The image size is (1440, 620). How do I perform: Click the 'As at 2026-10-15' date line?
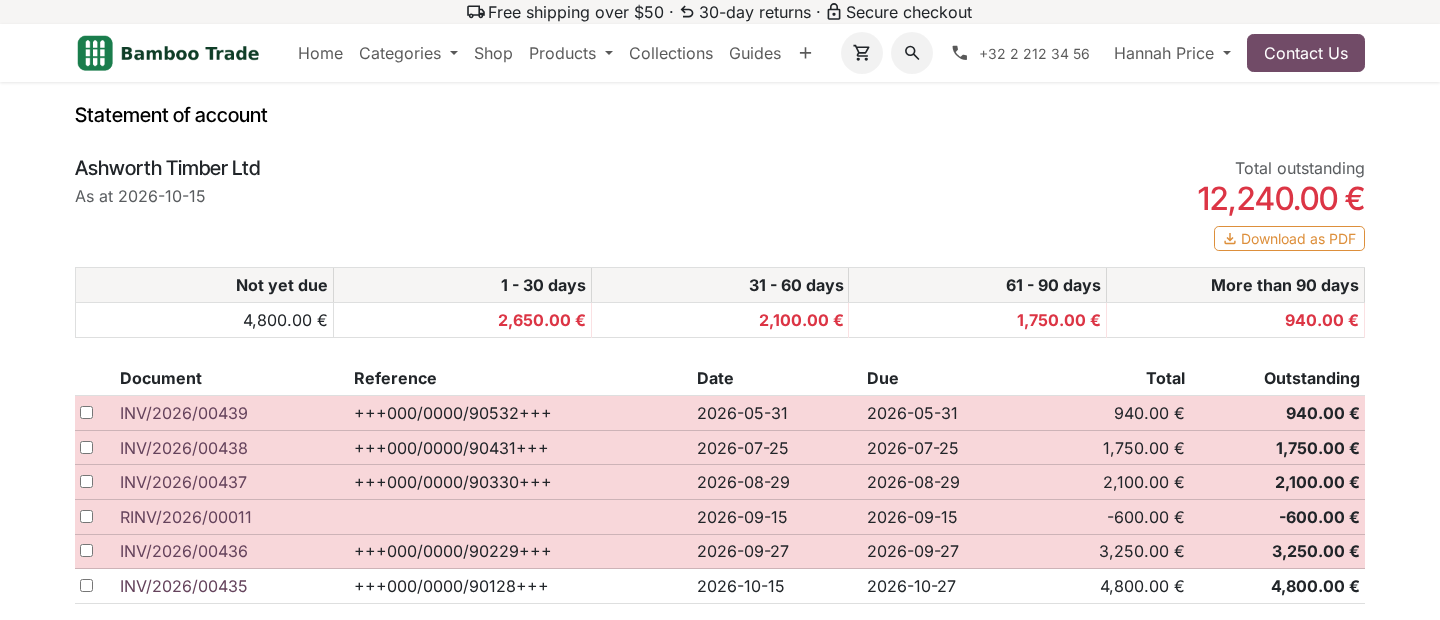coord(140,196)
